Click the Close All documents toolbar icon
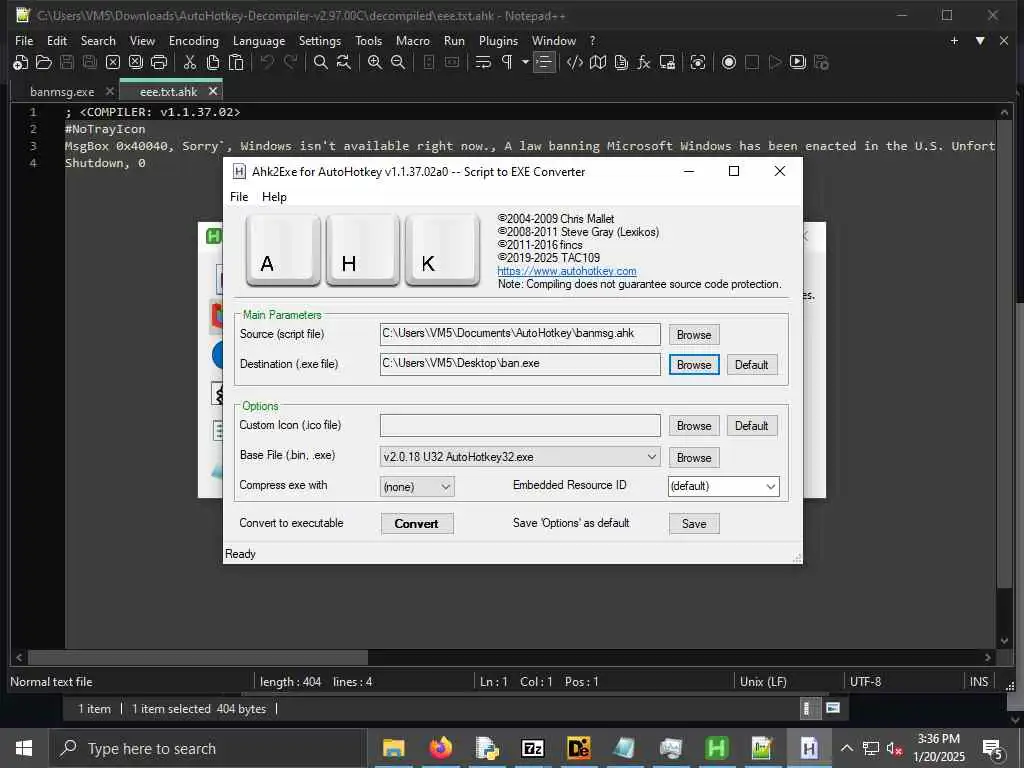Image resolution: width=1024 pixels, height=768 pixels. [136, 63]
